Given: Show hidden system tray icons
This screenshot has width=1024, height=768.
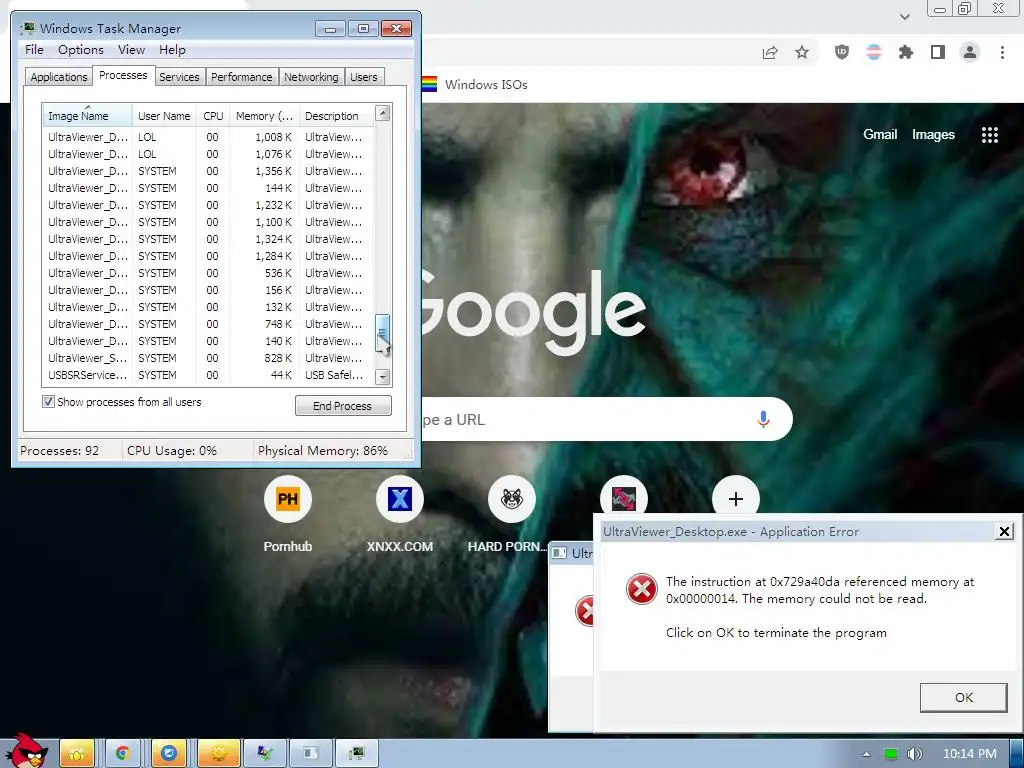Looking at the screenshot, I should (867, 754).
